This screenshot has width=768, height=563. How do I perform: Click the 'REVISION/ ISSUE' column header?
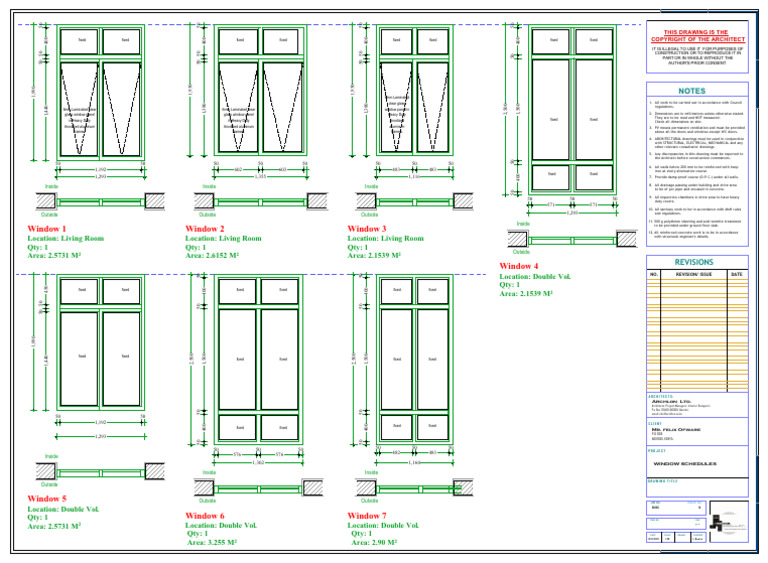(694, 274)
